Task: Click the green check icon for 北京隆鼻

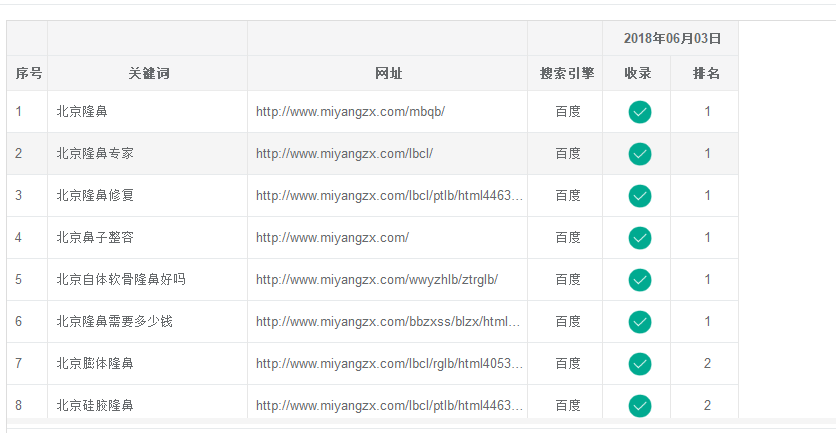Action: [640, 112]
